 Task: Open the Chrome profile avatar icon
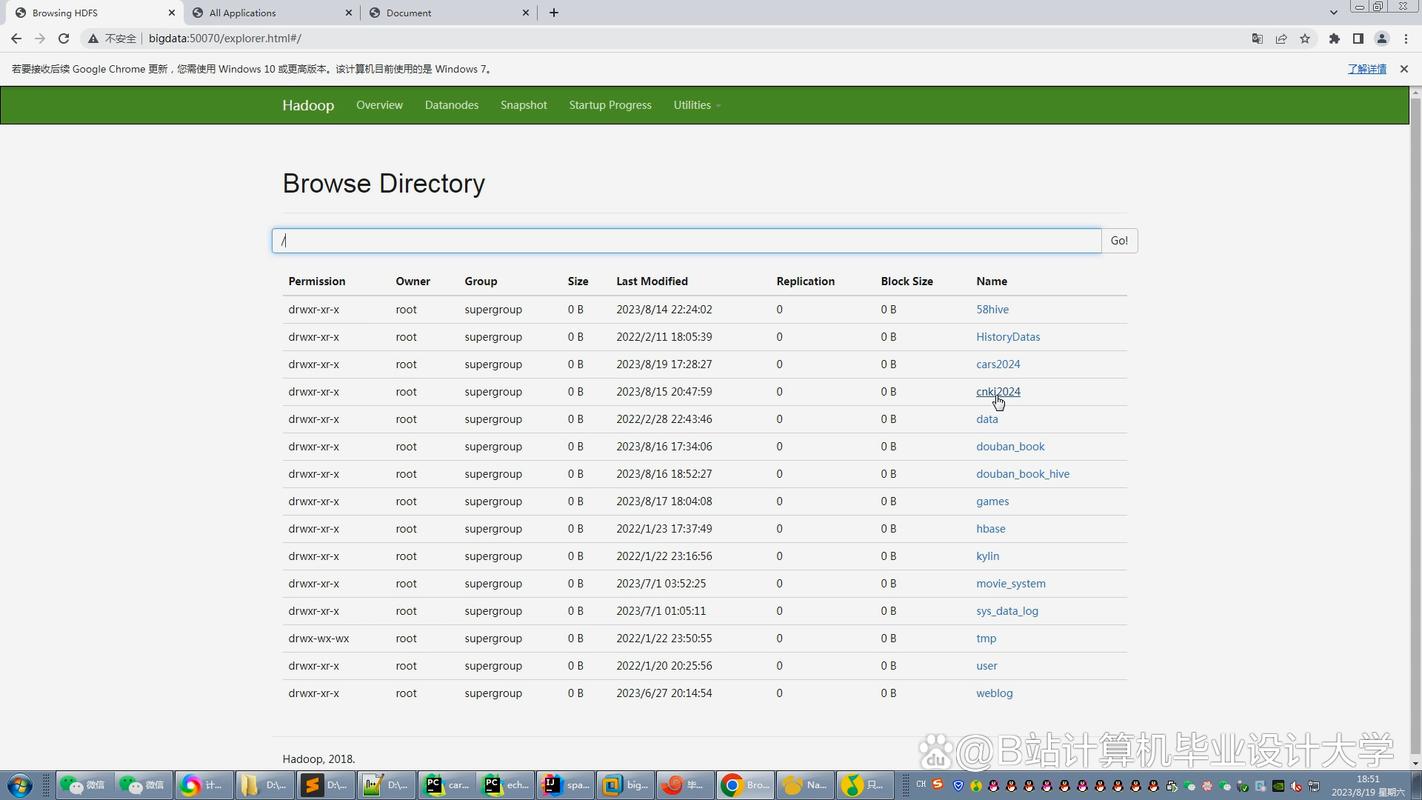tap(1382, 38)
